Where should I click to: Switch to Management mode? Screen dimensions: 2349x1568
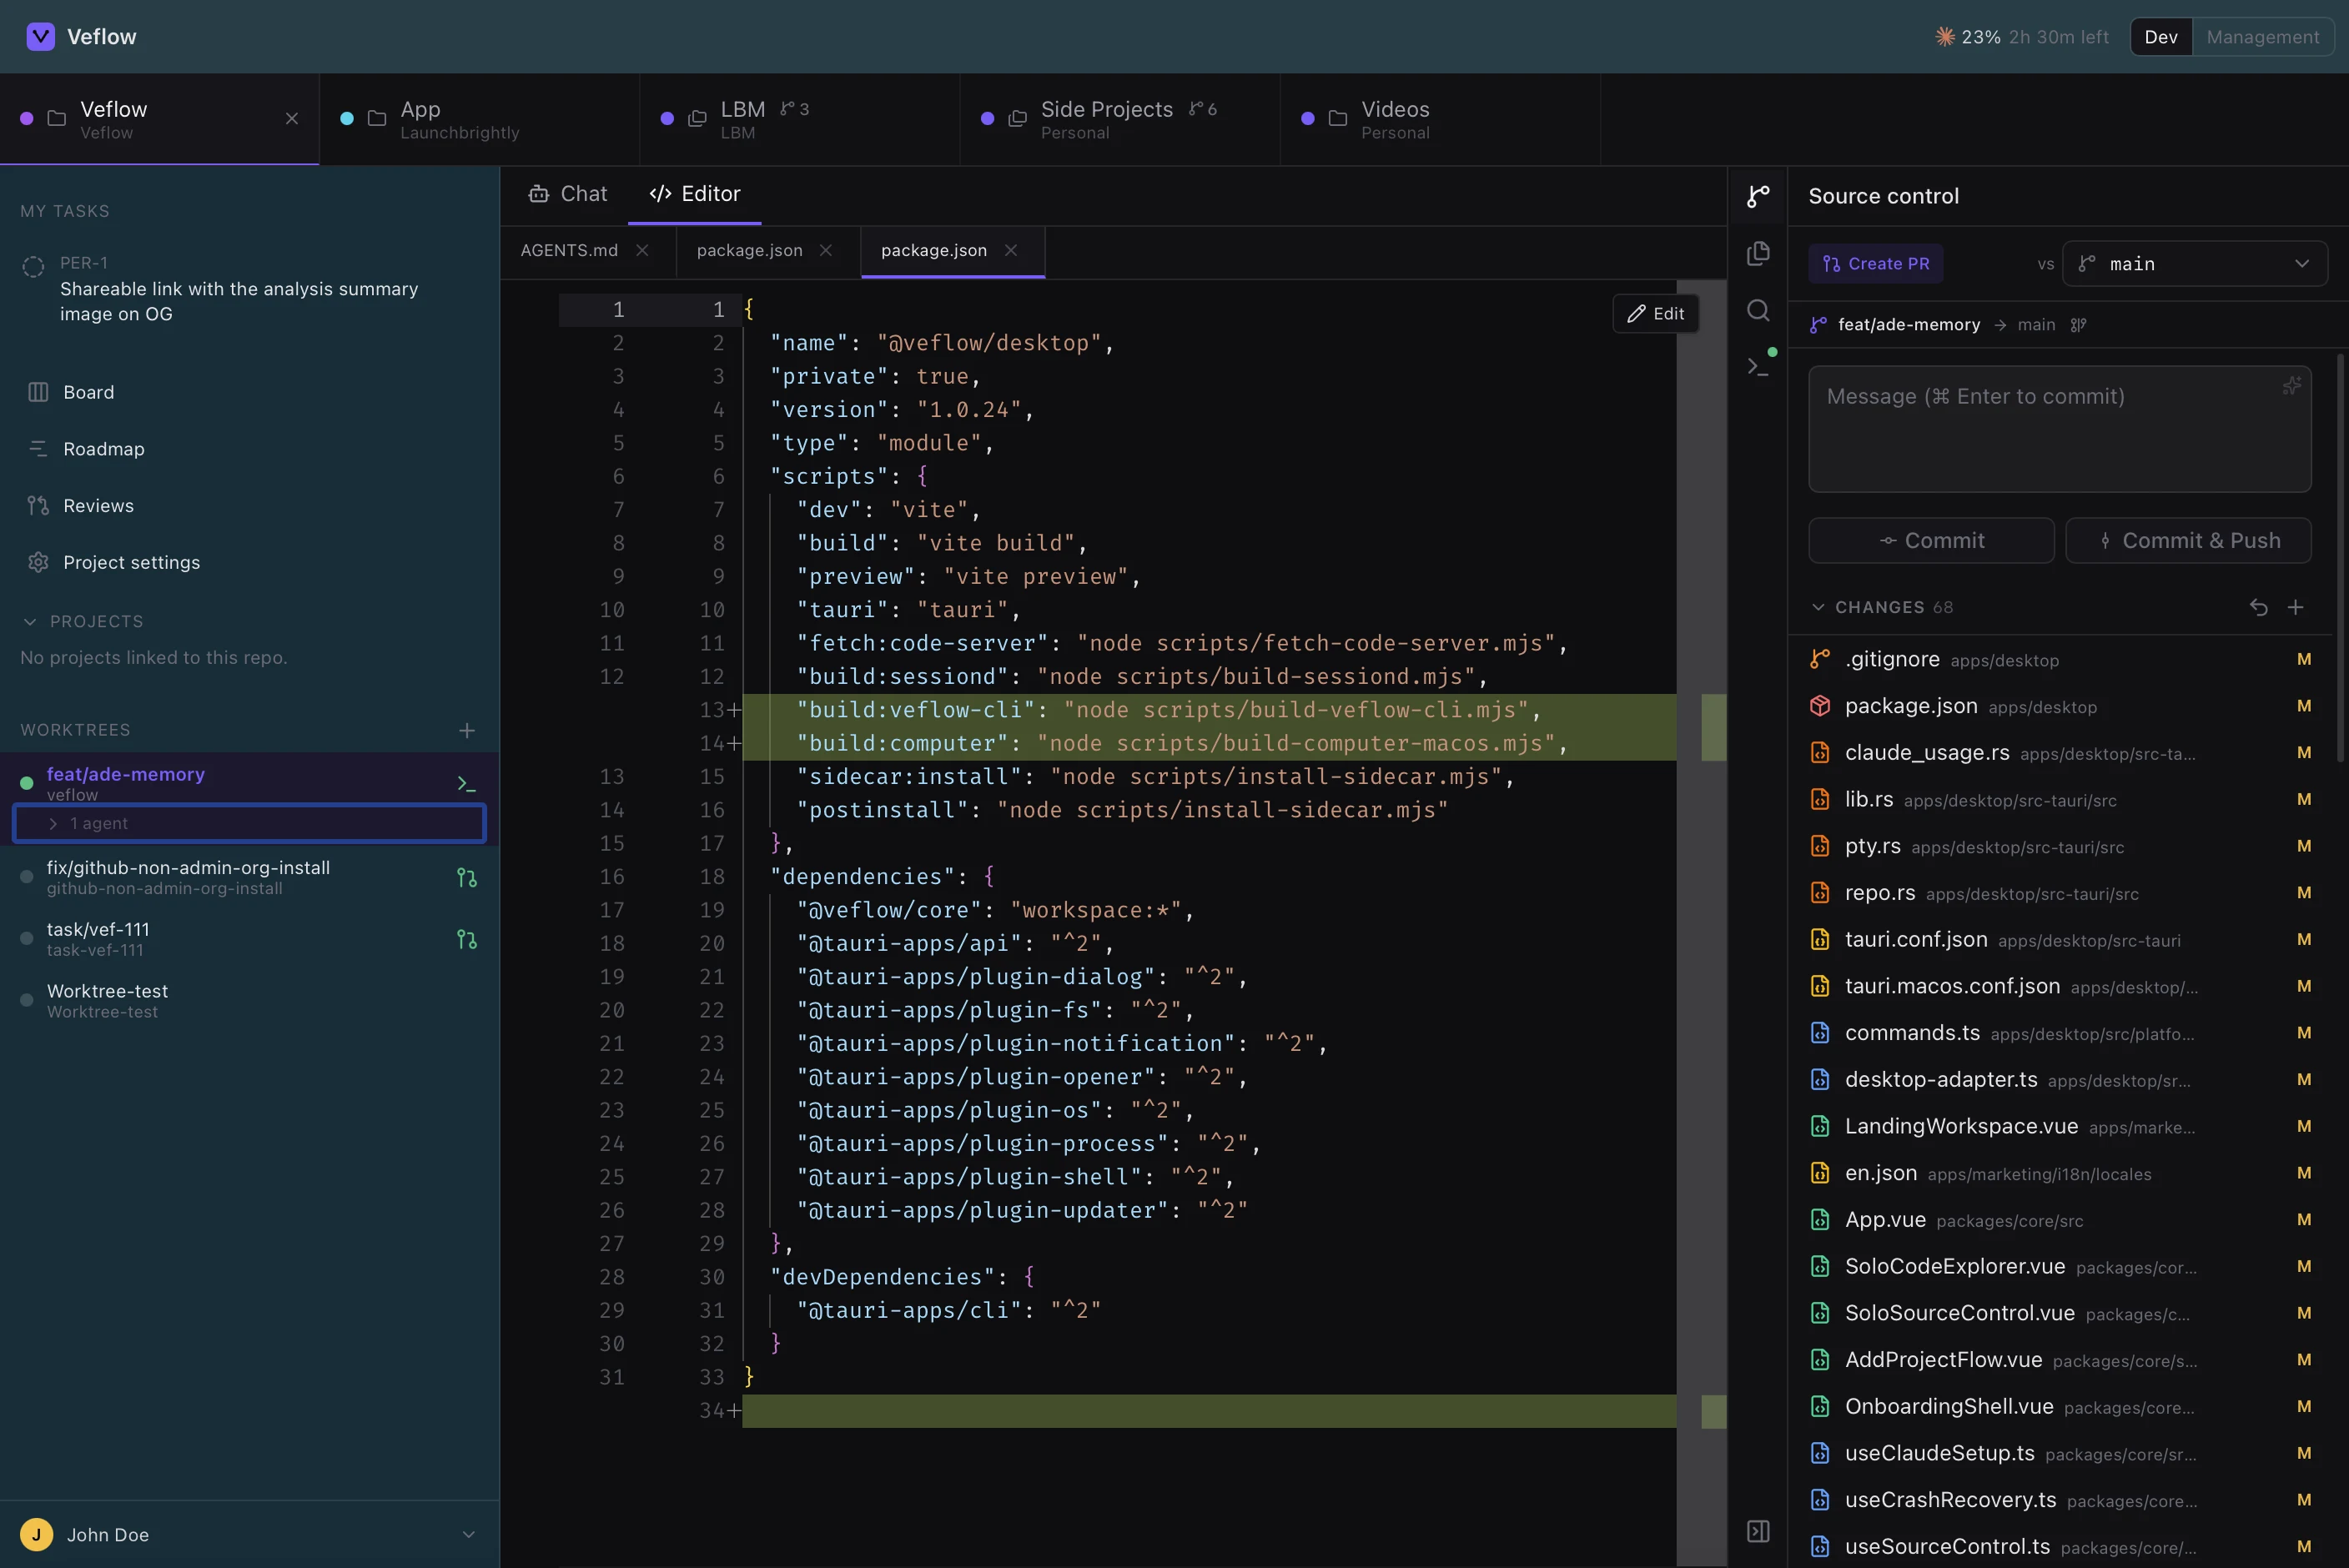(2262, 37)
